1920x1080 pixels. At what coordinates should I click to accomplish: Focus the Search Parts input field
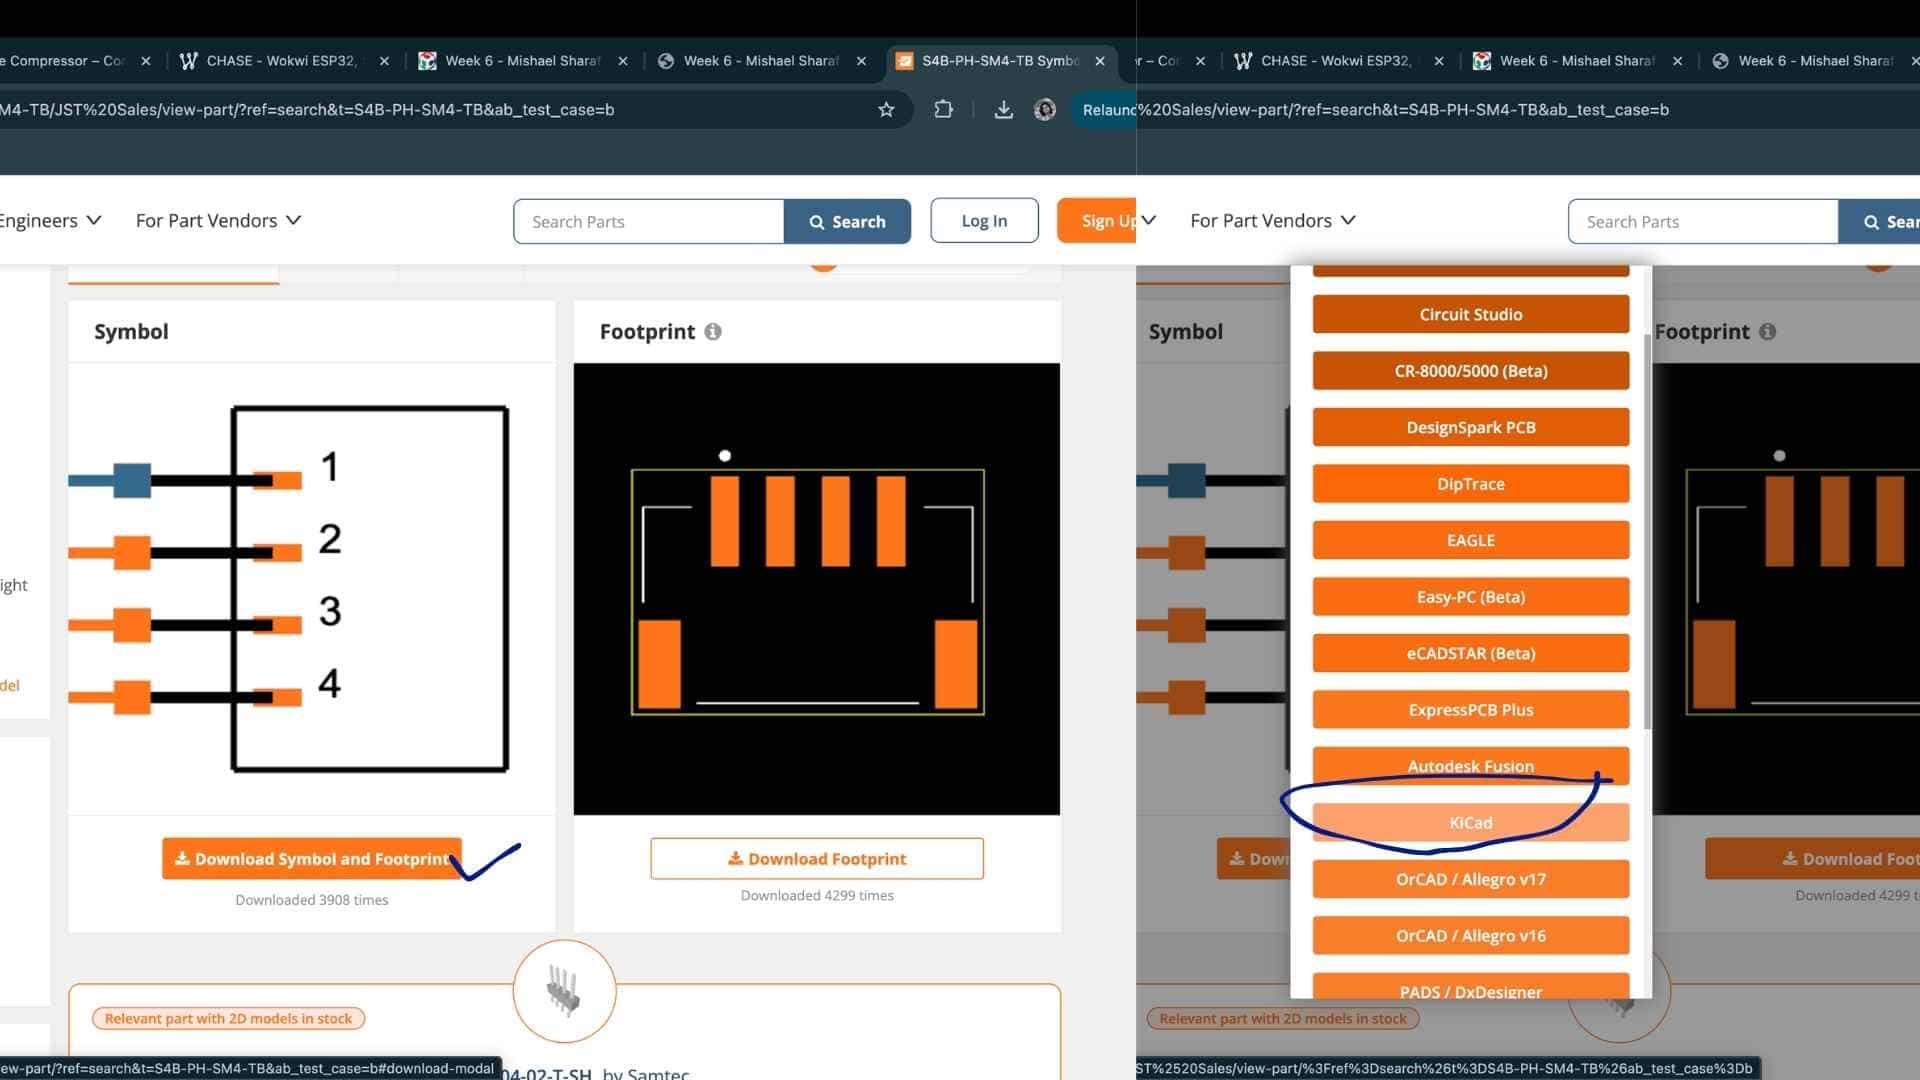(x=648, y=221)
